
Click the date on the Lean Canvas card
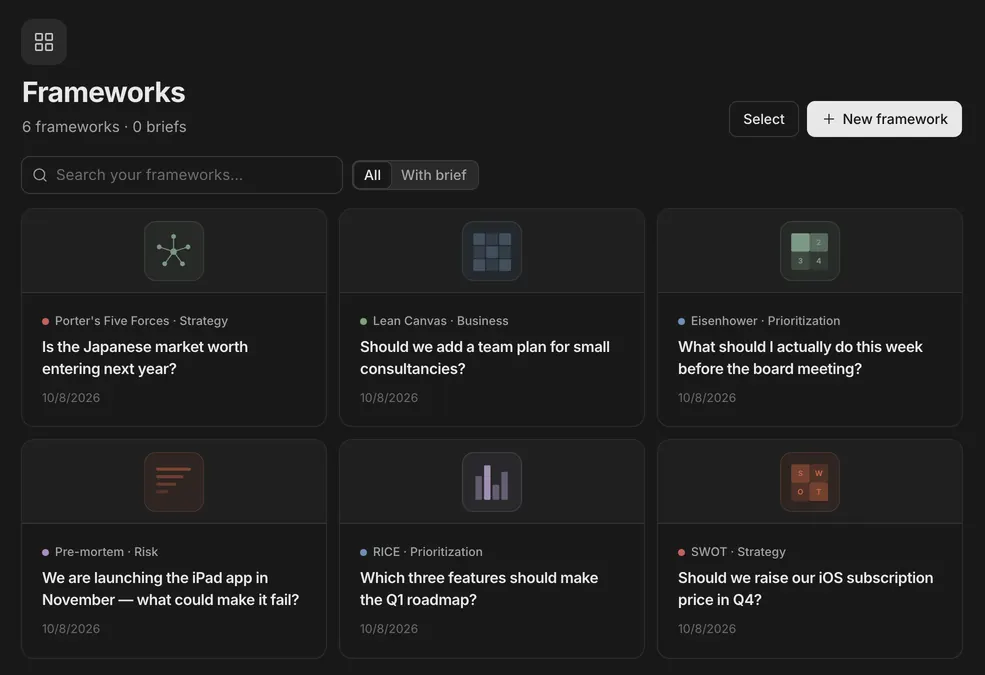click(389, 398)
